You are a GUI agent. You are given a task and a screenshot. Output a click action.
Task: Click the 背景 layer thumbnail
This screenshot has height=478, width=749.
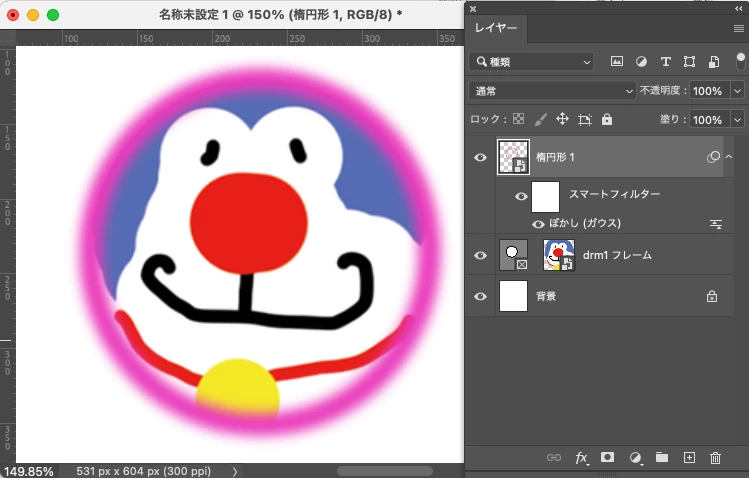point(514,296)
